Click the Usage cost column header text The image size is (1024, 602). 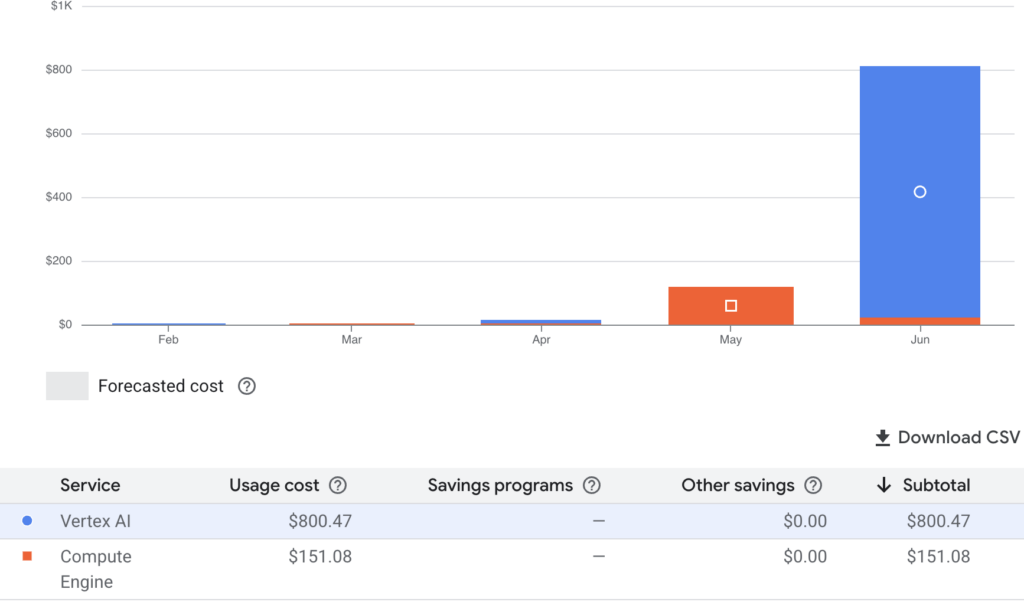click(x=274, y=485)
